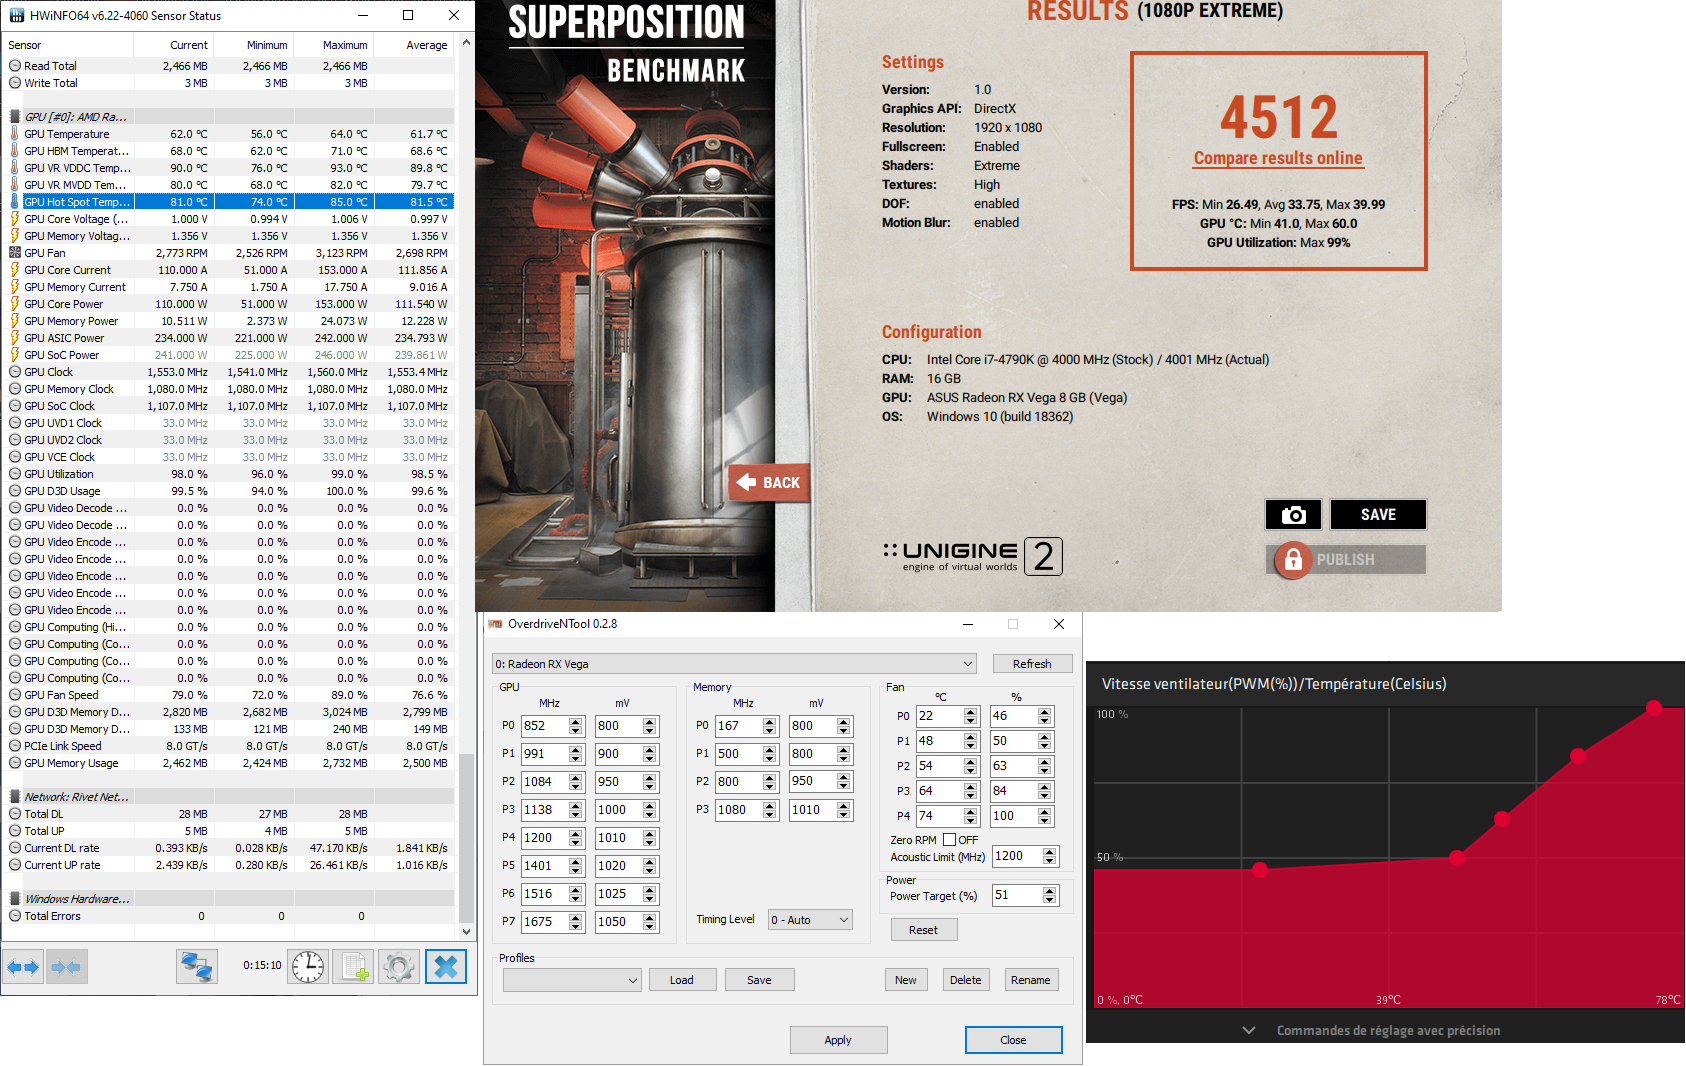Image resolution: width=1686 pixels, height=1066 pixels.
Task: Open the Timing Level dropdown
Action: coord(809,920)
